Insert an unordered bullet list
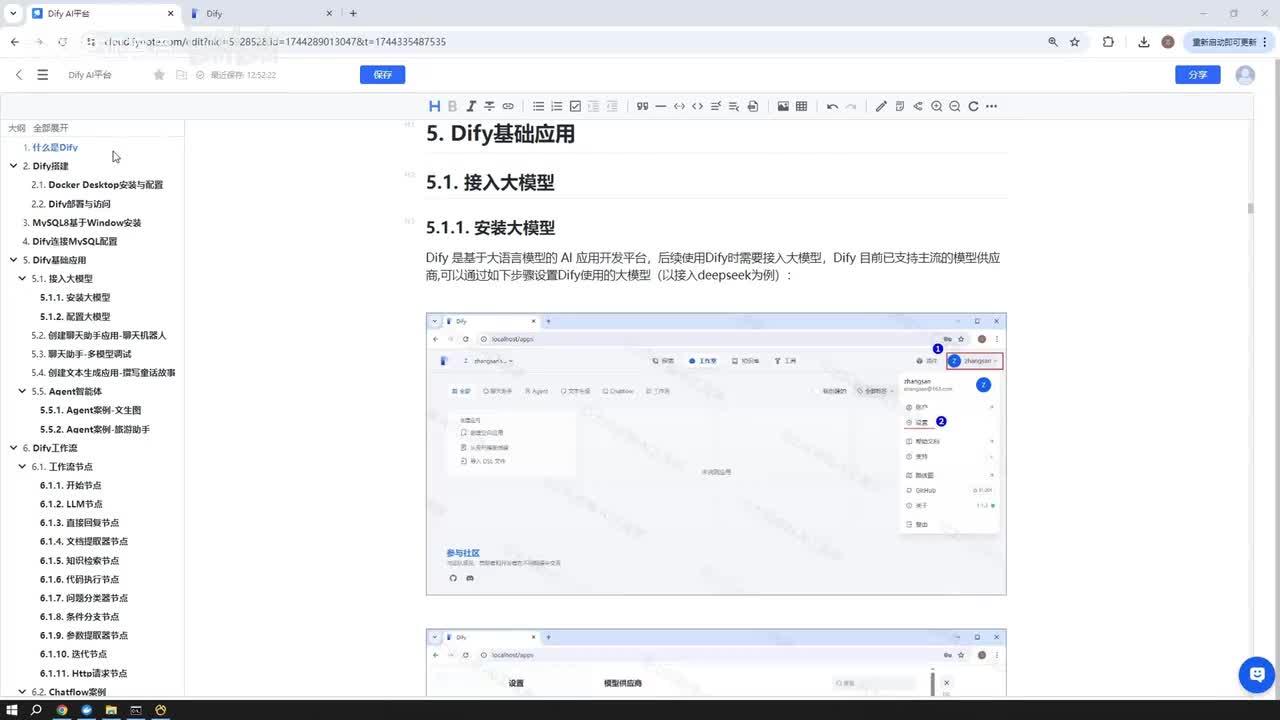Viewport: 1280px width, 720px height. (538, 106)
